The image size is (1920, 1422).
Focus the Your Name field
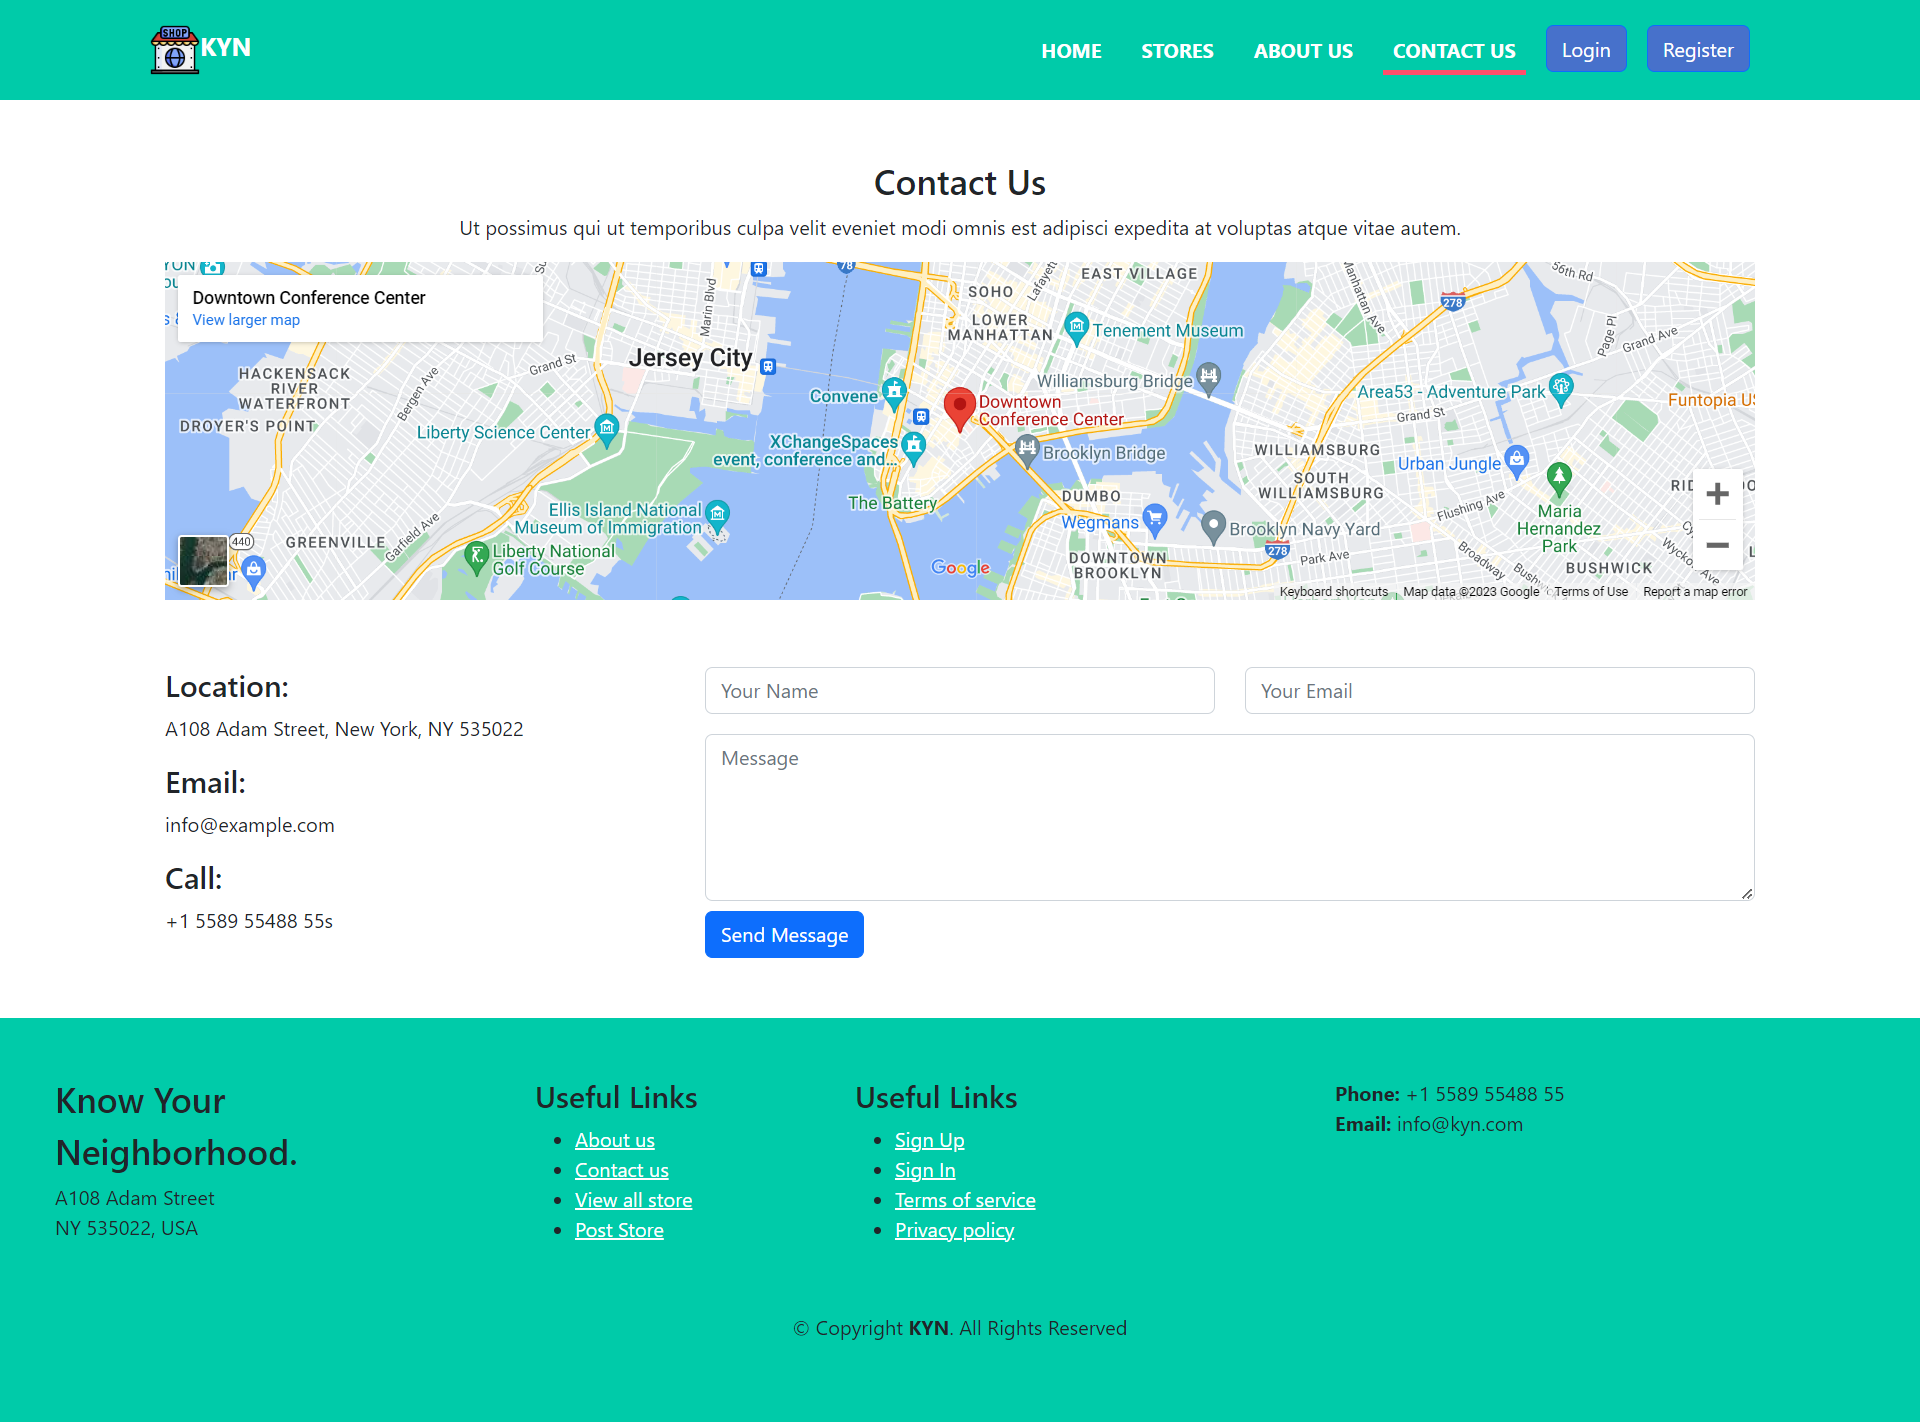coord(960,691)
